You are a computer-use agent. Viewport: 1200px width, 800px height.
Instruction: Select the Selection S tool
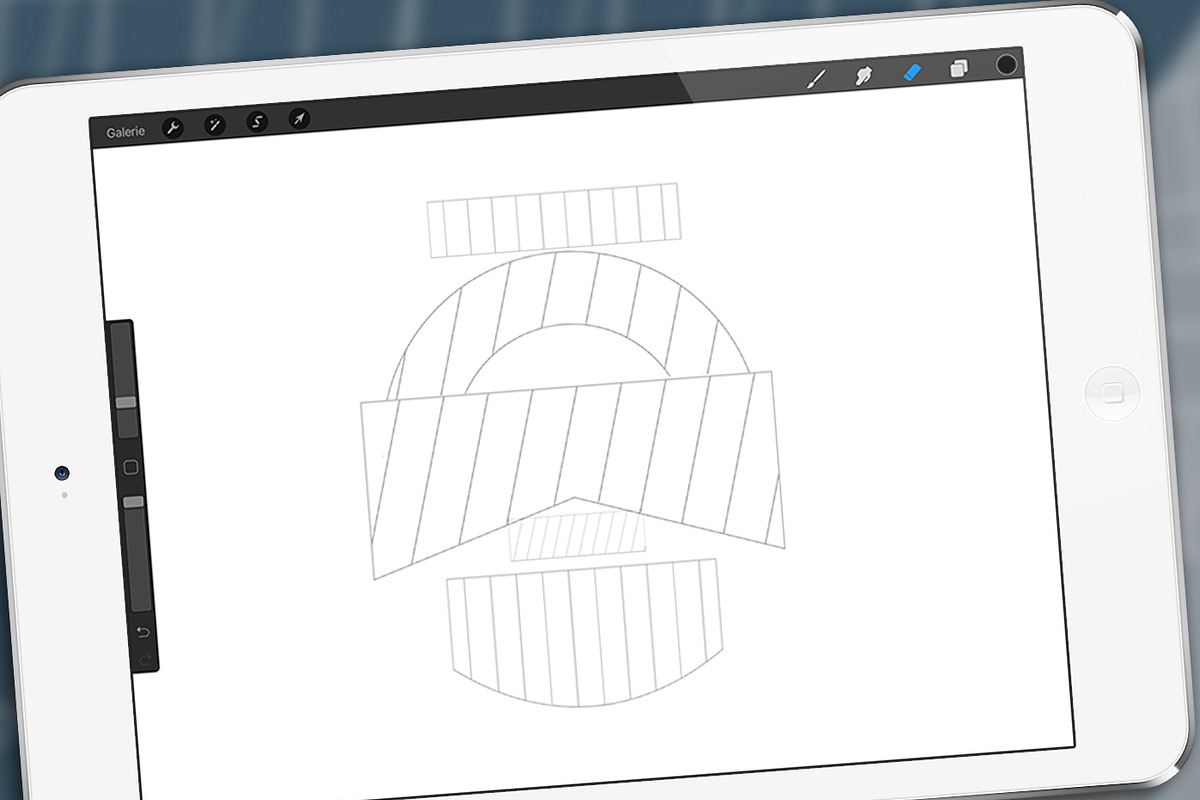tap(257, 122)
